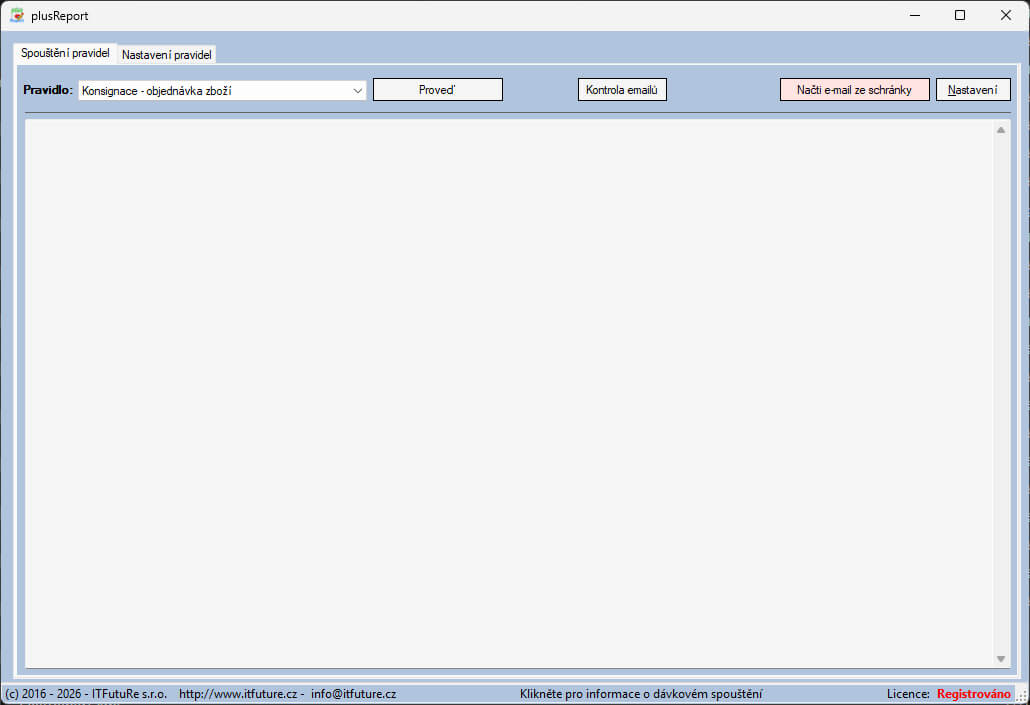Click the scrollbar up arrow
The height and width of the screenshot is (705, 1030).
[1001, 130]
